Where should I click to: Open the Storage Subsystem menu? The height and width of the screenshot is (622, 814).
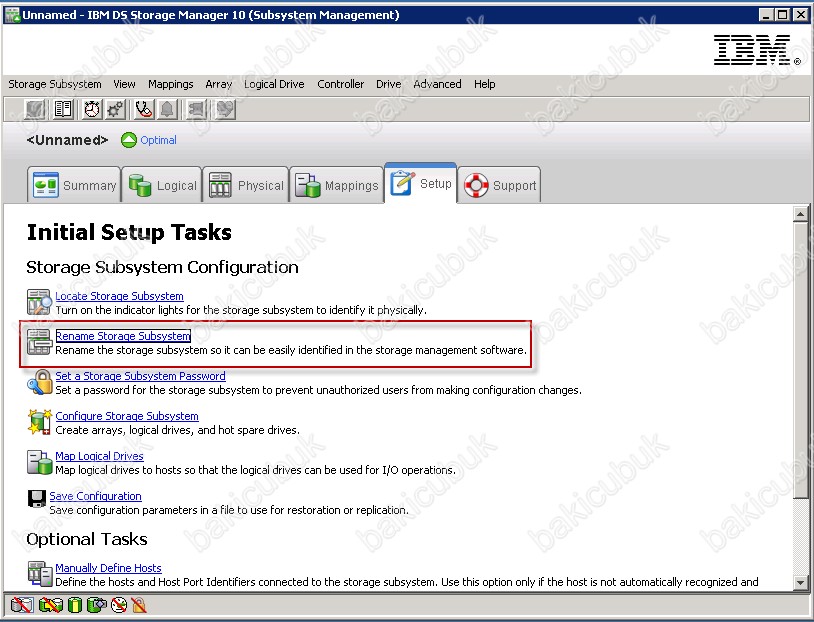[55, 84]
